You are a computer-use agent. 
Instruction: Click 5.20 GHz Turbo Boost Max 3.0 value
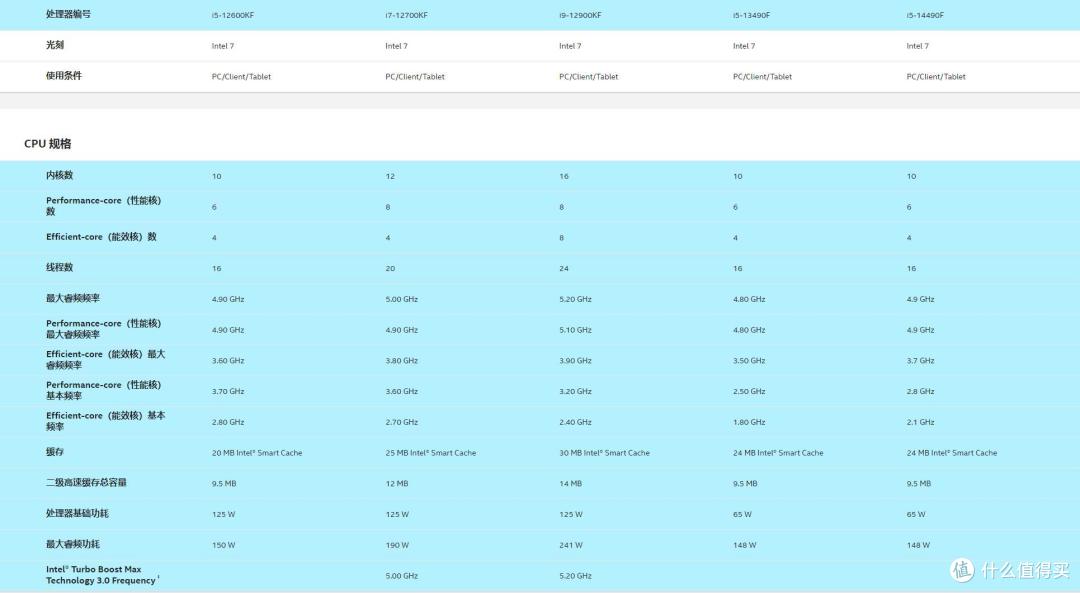(x=575, y=576)
